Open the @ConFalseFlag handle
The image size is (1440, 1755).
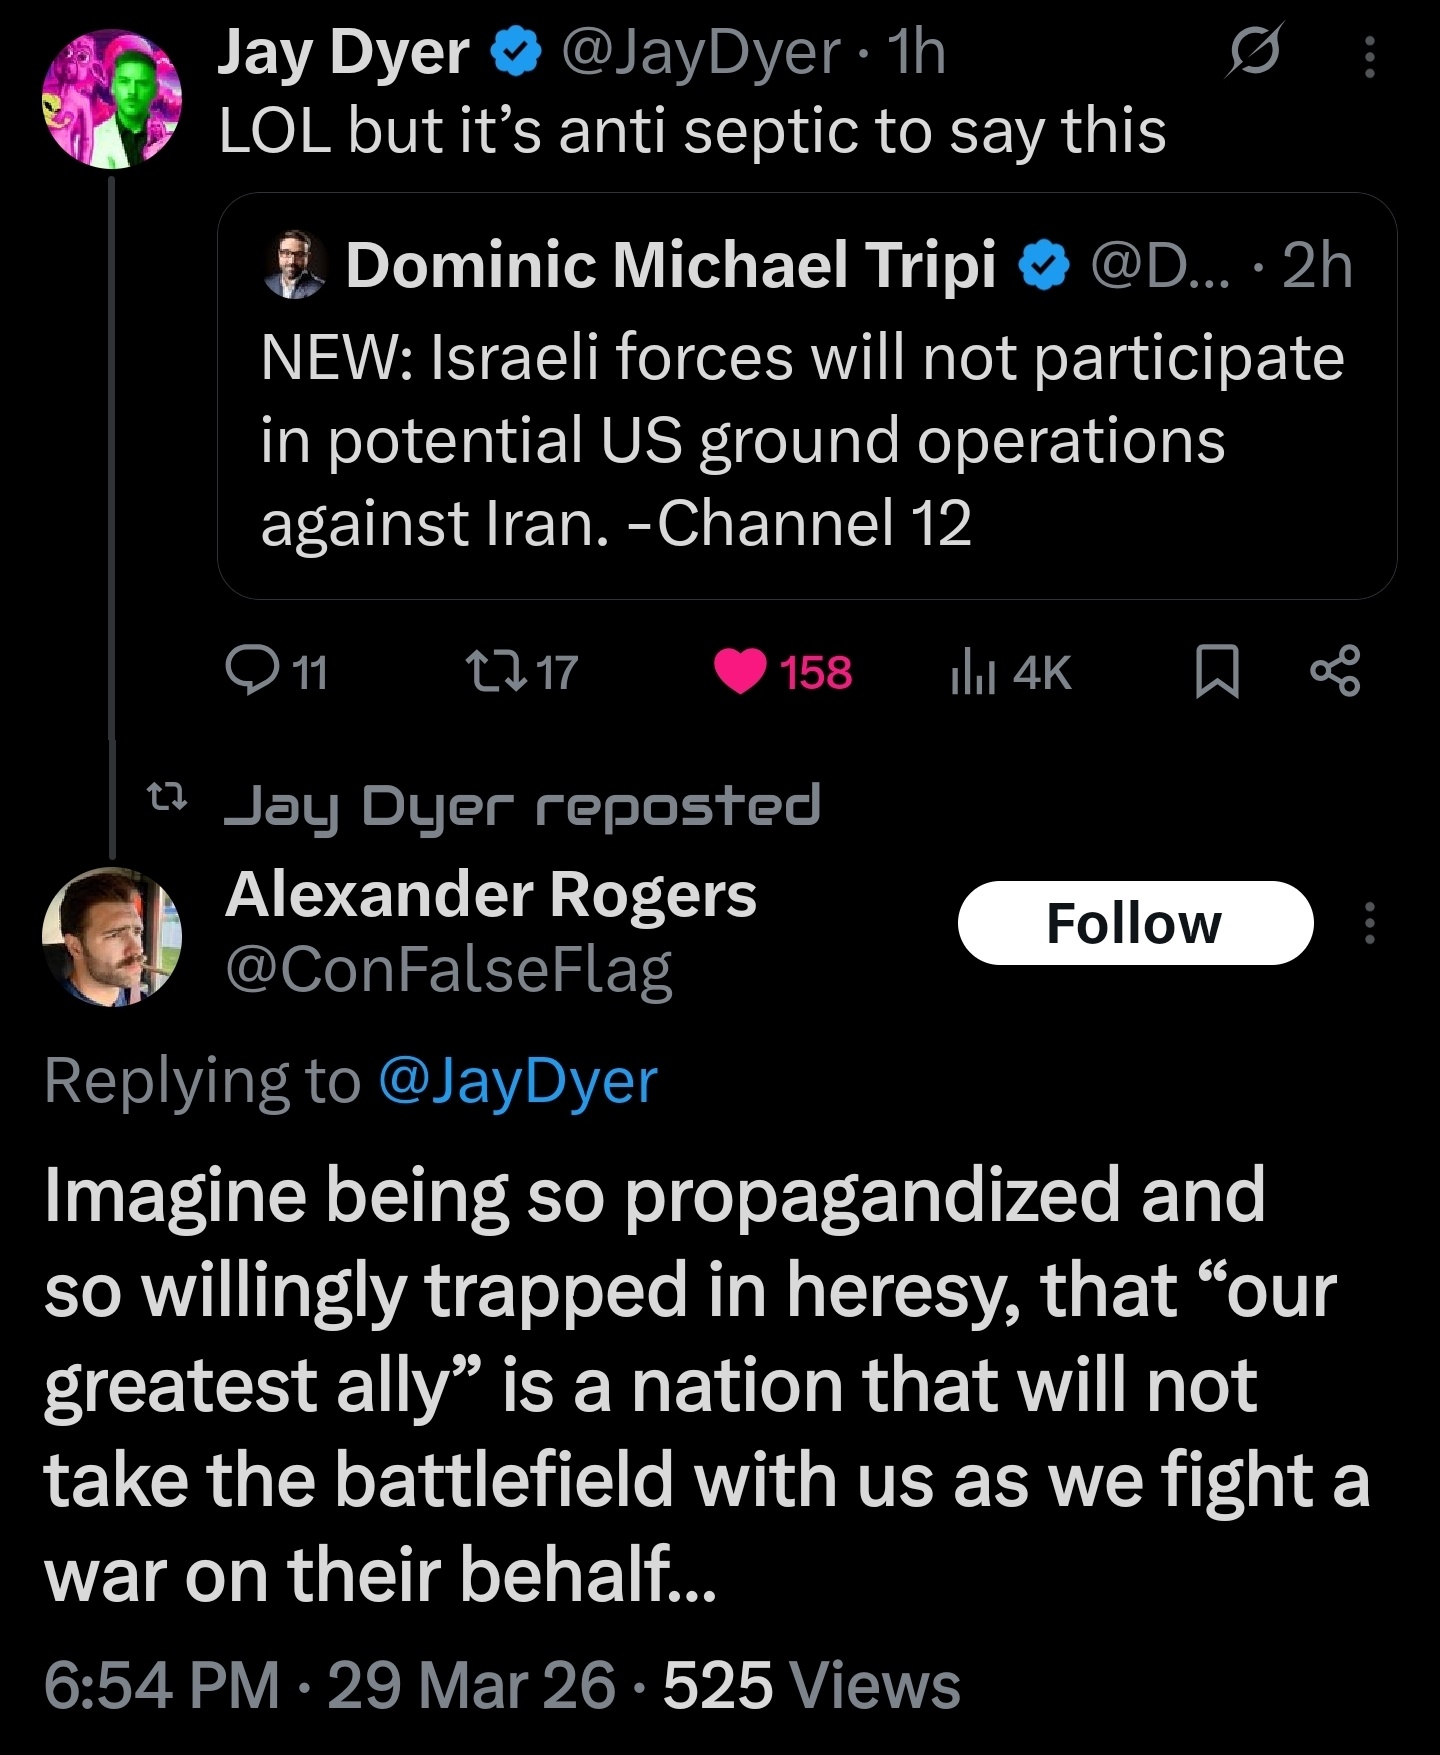click(x=449, y=970)
